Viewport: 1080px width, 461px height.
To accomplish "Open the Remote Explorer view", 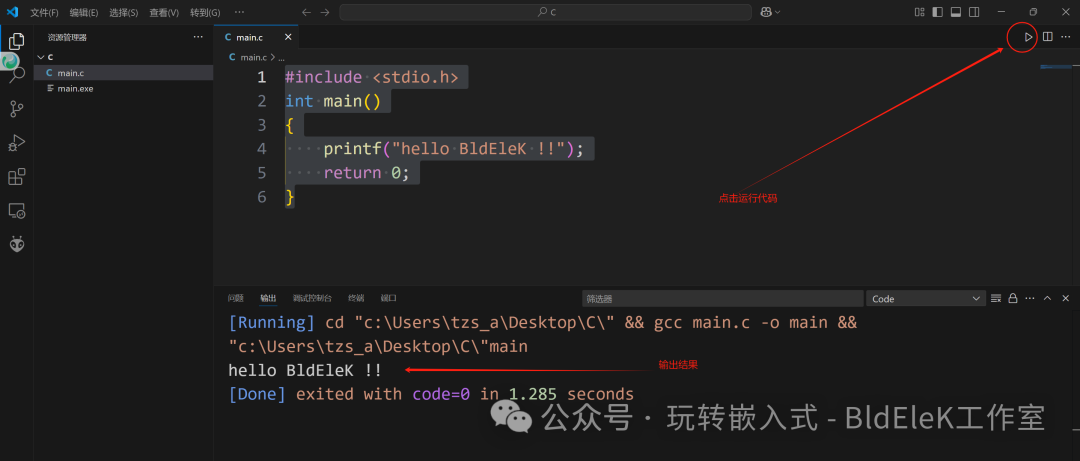I will point(17,210).
